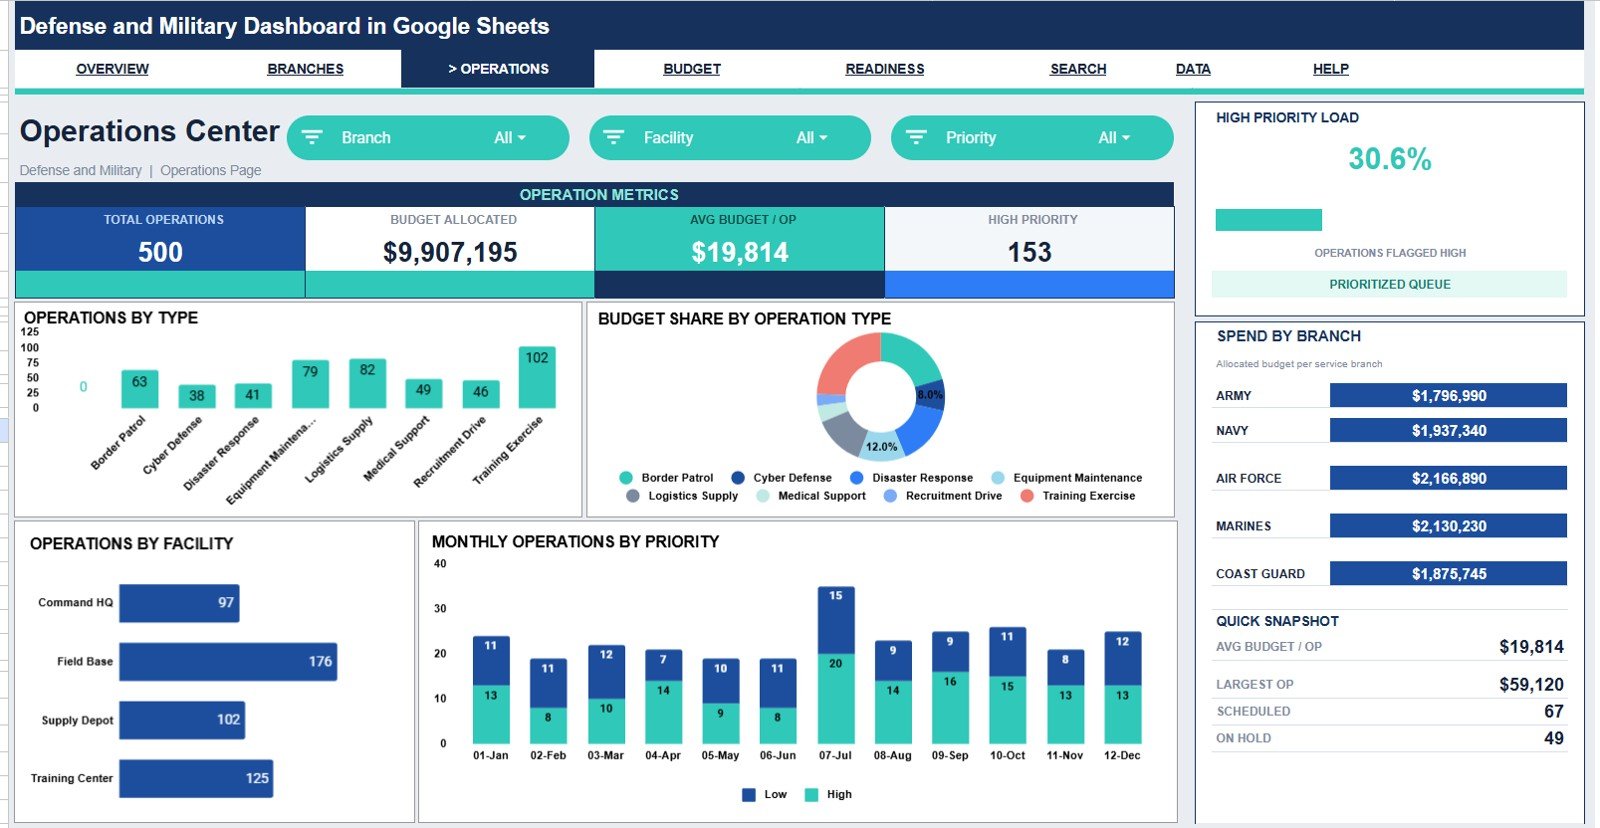Open the Help tab
1600x828 pixels.
[1331, 69]
